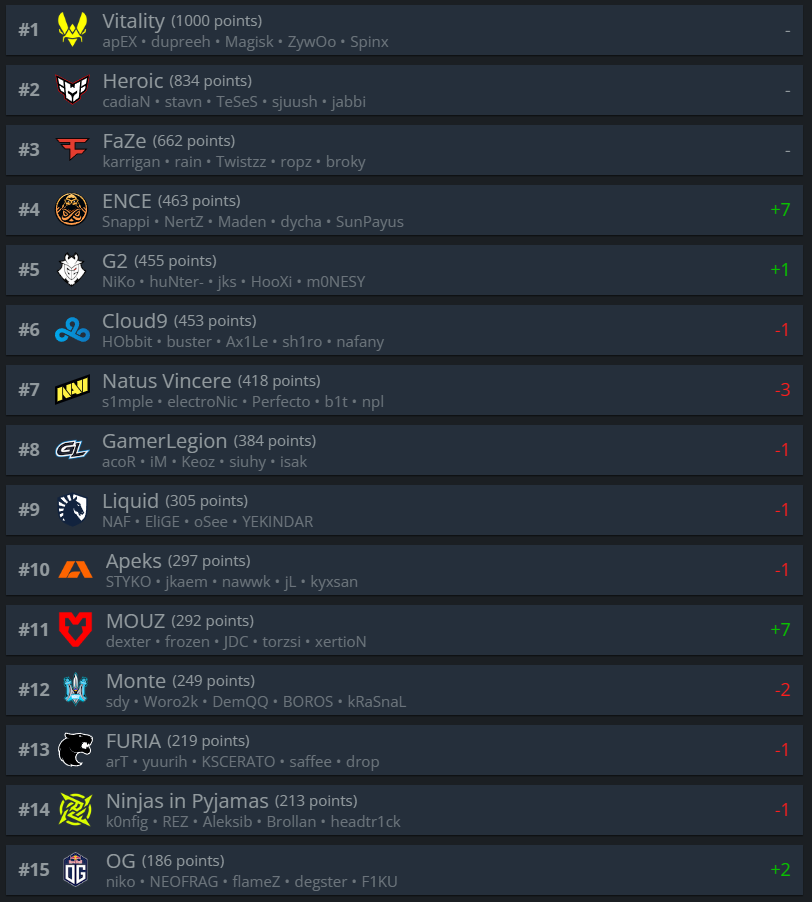The width and height of the screenshot is (812, 902).
Task: Open the Apeks team name link
Action: click(133, 561)
